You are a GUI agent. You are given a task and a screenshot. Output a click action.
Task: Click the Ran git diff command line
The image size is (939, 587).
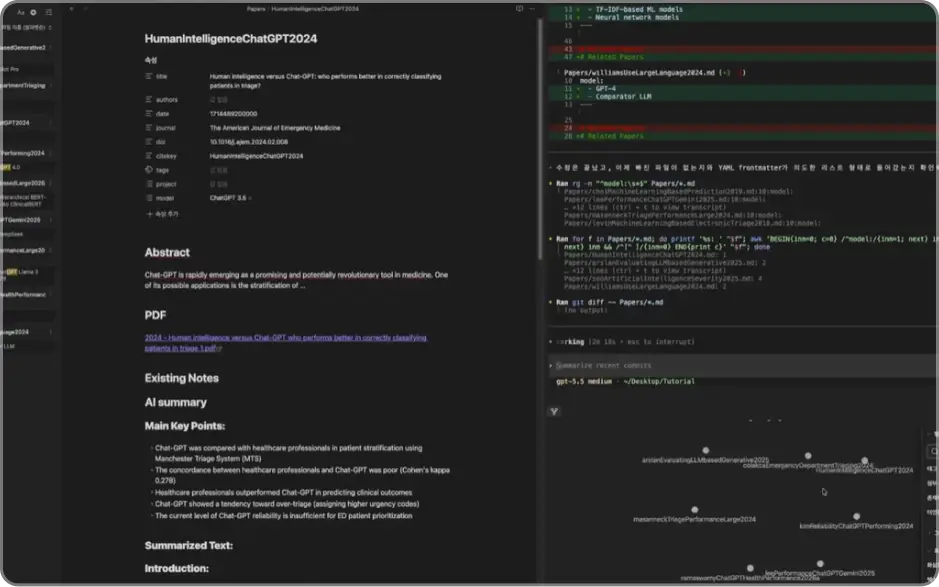click(610, 302)
